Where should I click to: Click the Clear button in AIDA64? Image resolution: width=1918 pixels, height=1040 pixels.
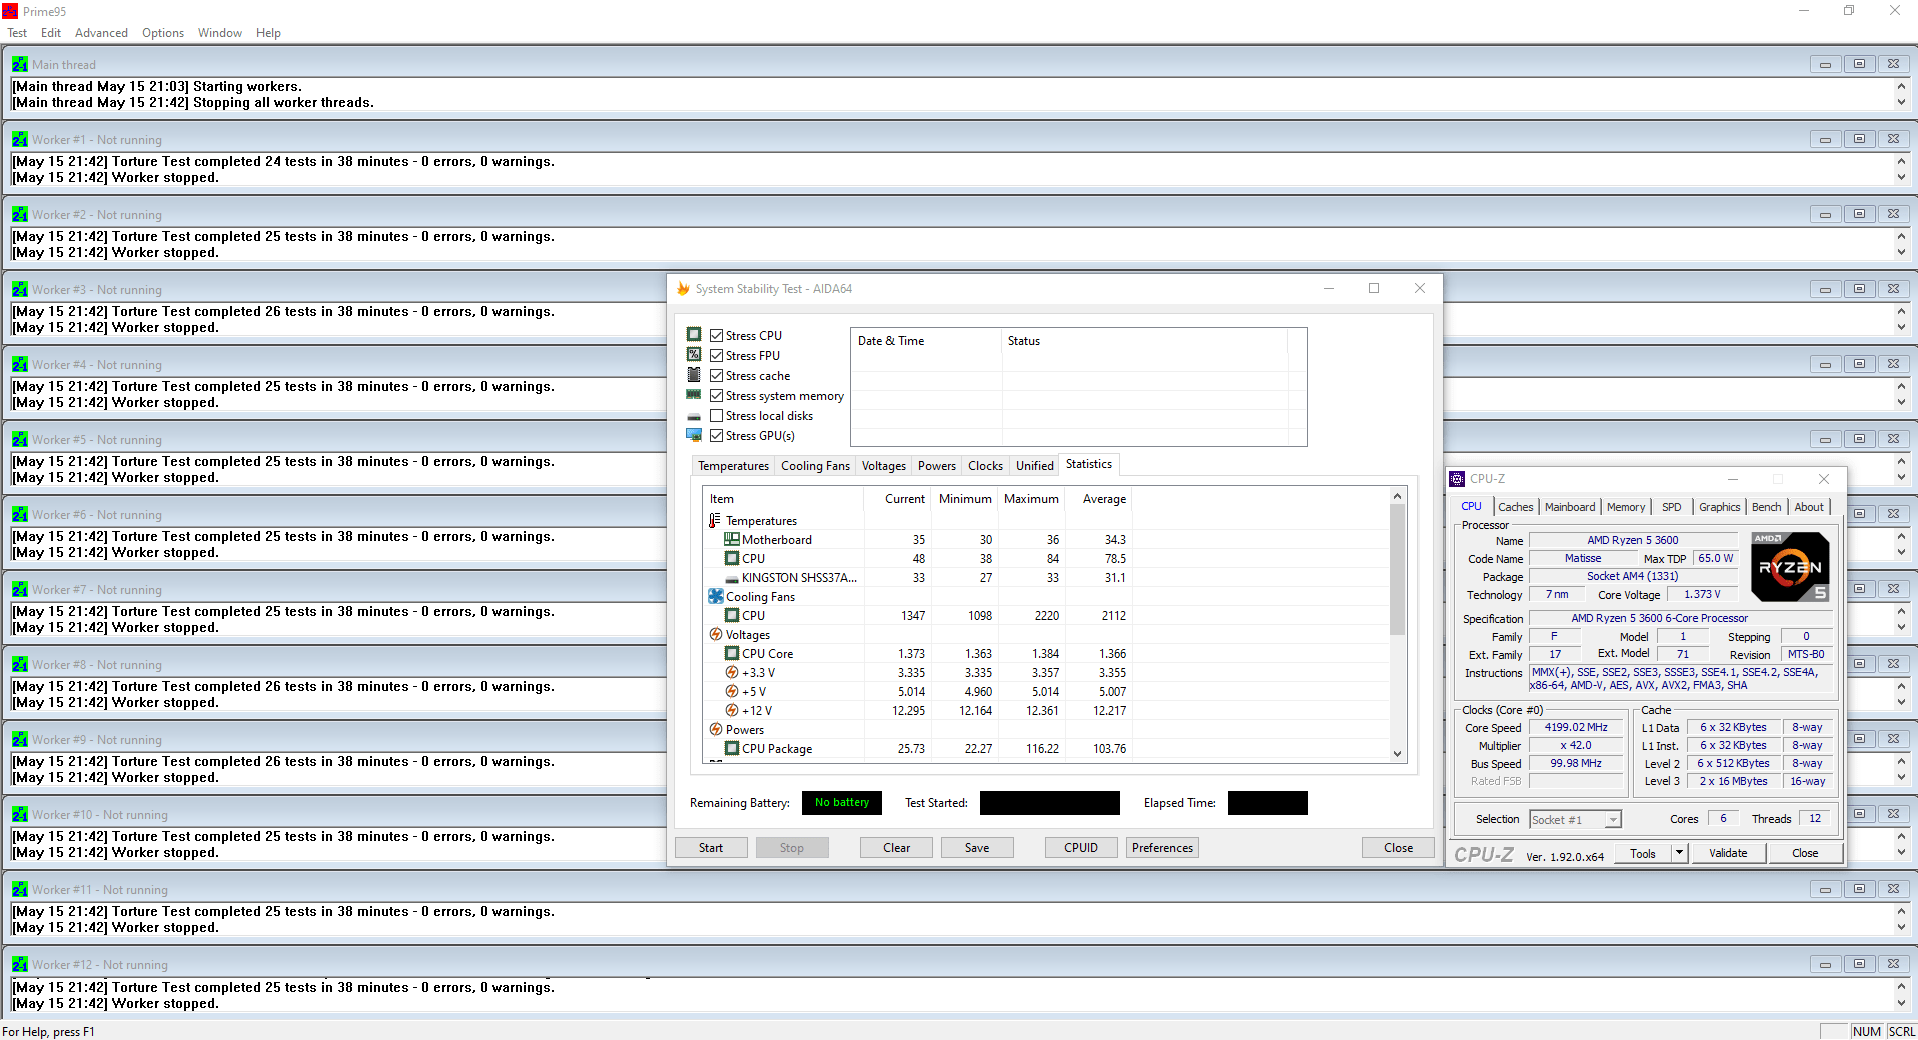pyautogui.click(x=897, y=848)
